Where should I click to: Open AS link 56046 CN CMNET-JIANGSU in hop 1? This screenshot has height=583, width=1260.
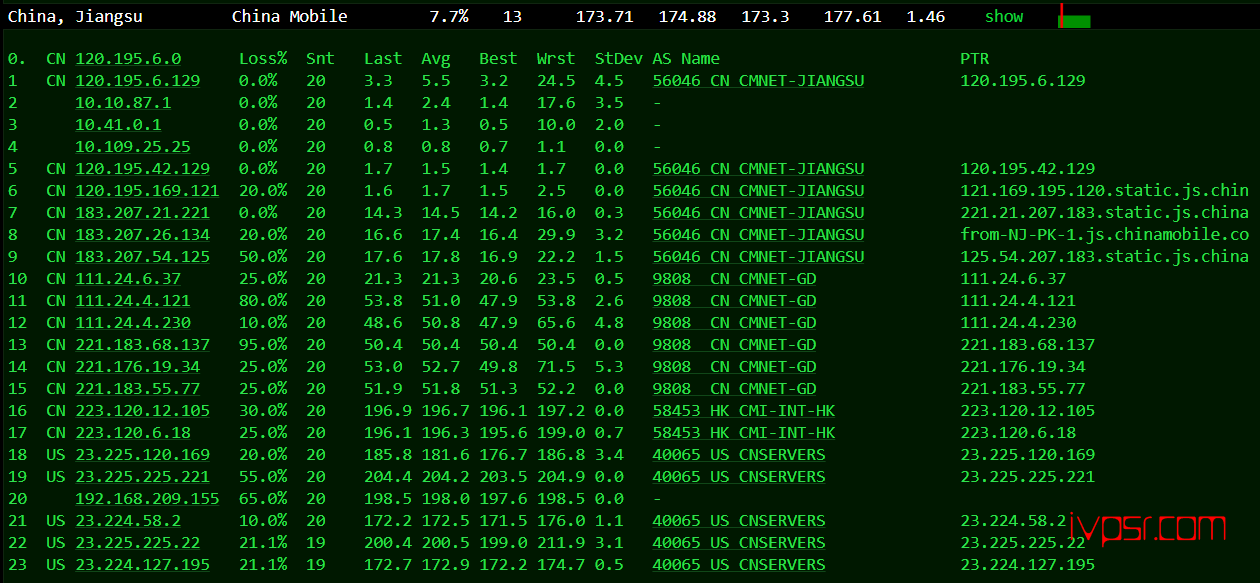point(758,81)
